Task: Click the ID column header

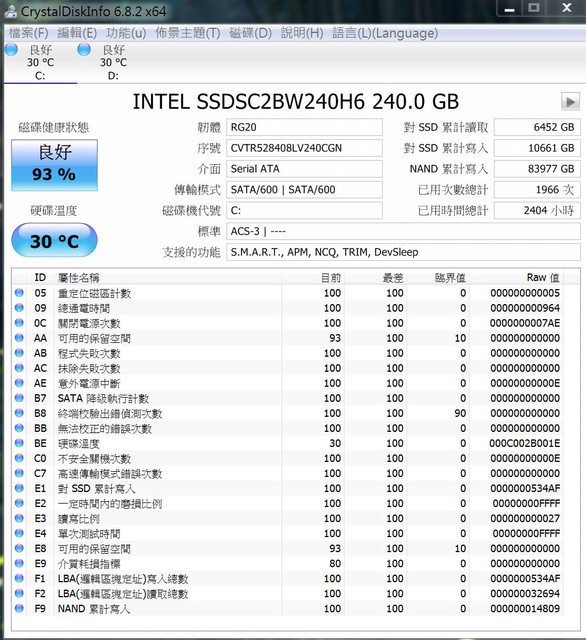Action: [40, 278]
